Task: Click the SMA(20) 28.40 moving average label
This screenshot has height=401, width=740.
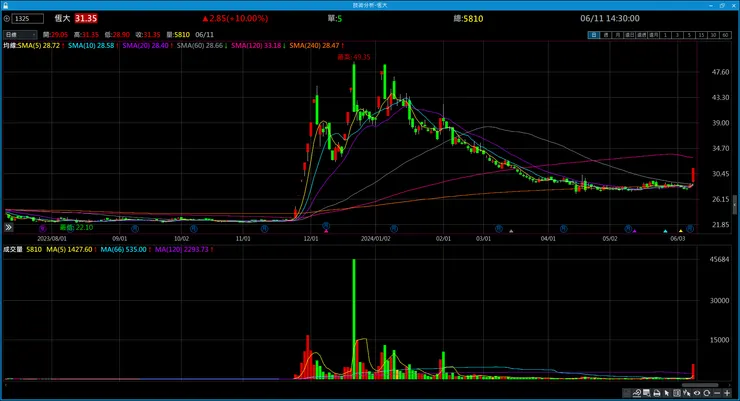Action: [147, 46]
